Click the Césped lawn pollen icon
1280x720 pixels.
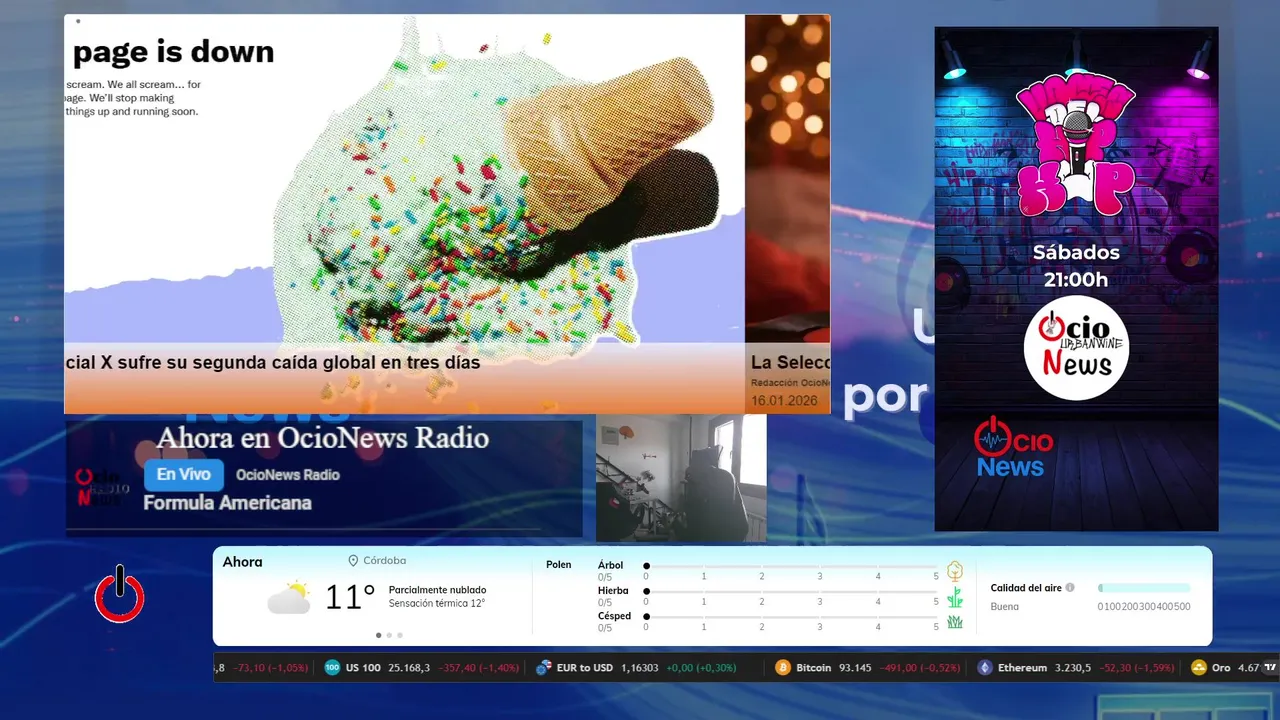pyautogui.click(x=955, y=622)
